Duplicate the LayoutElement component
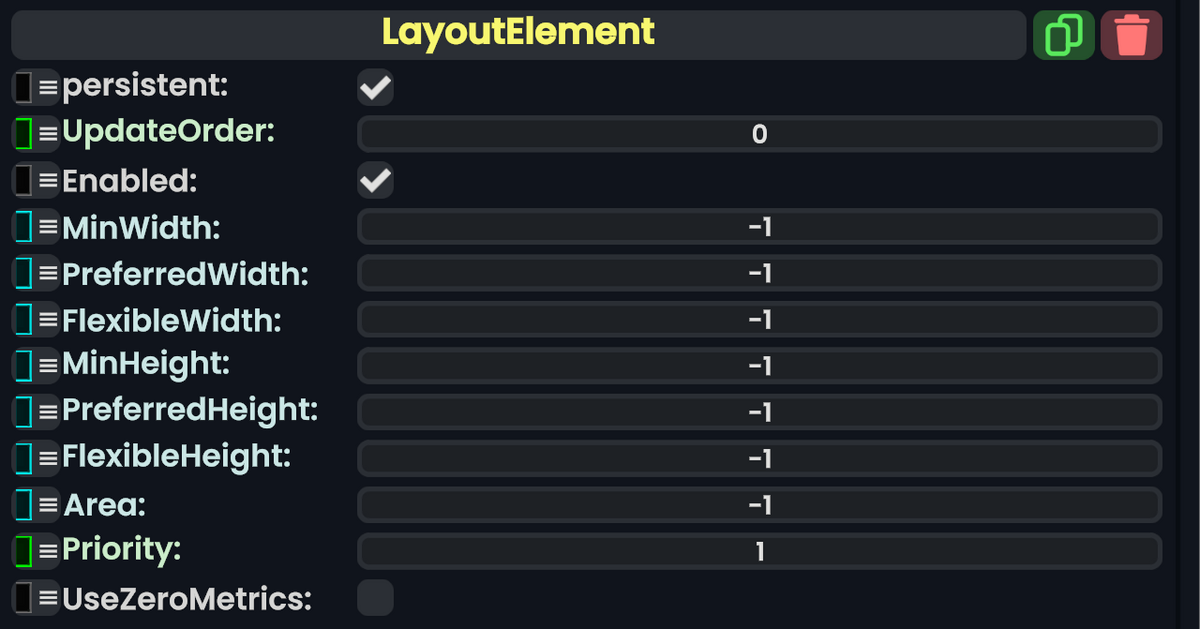Viewport: 1200px width, 629px height. pyautogui.click(x=1063, y=33)
